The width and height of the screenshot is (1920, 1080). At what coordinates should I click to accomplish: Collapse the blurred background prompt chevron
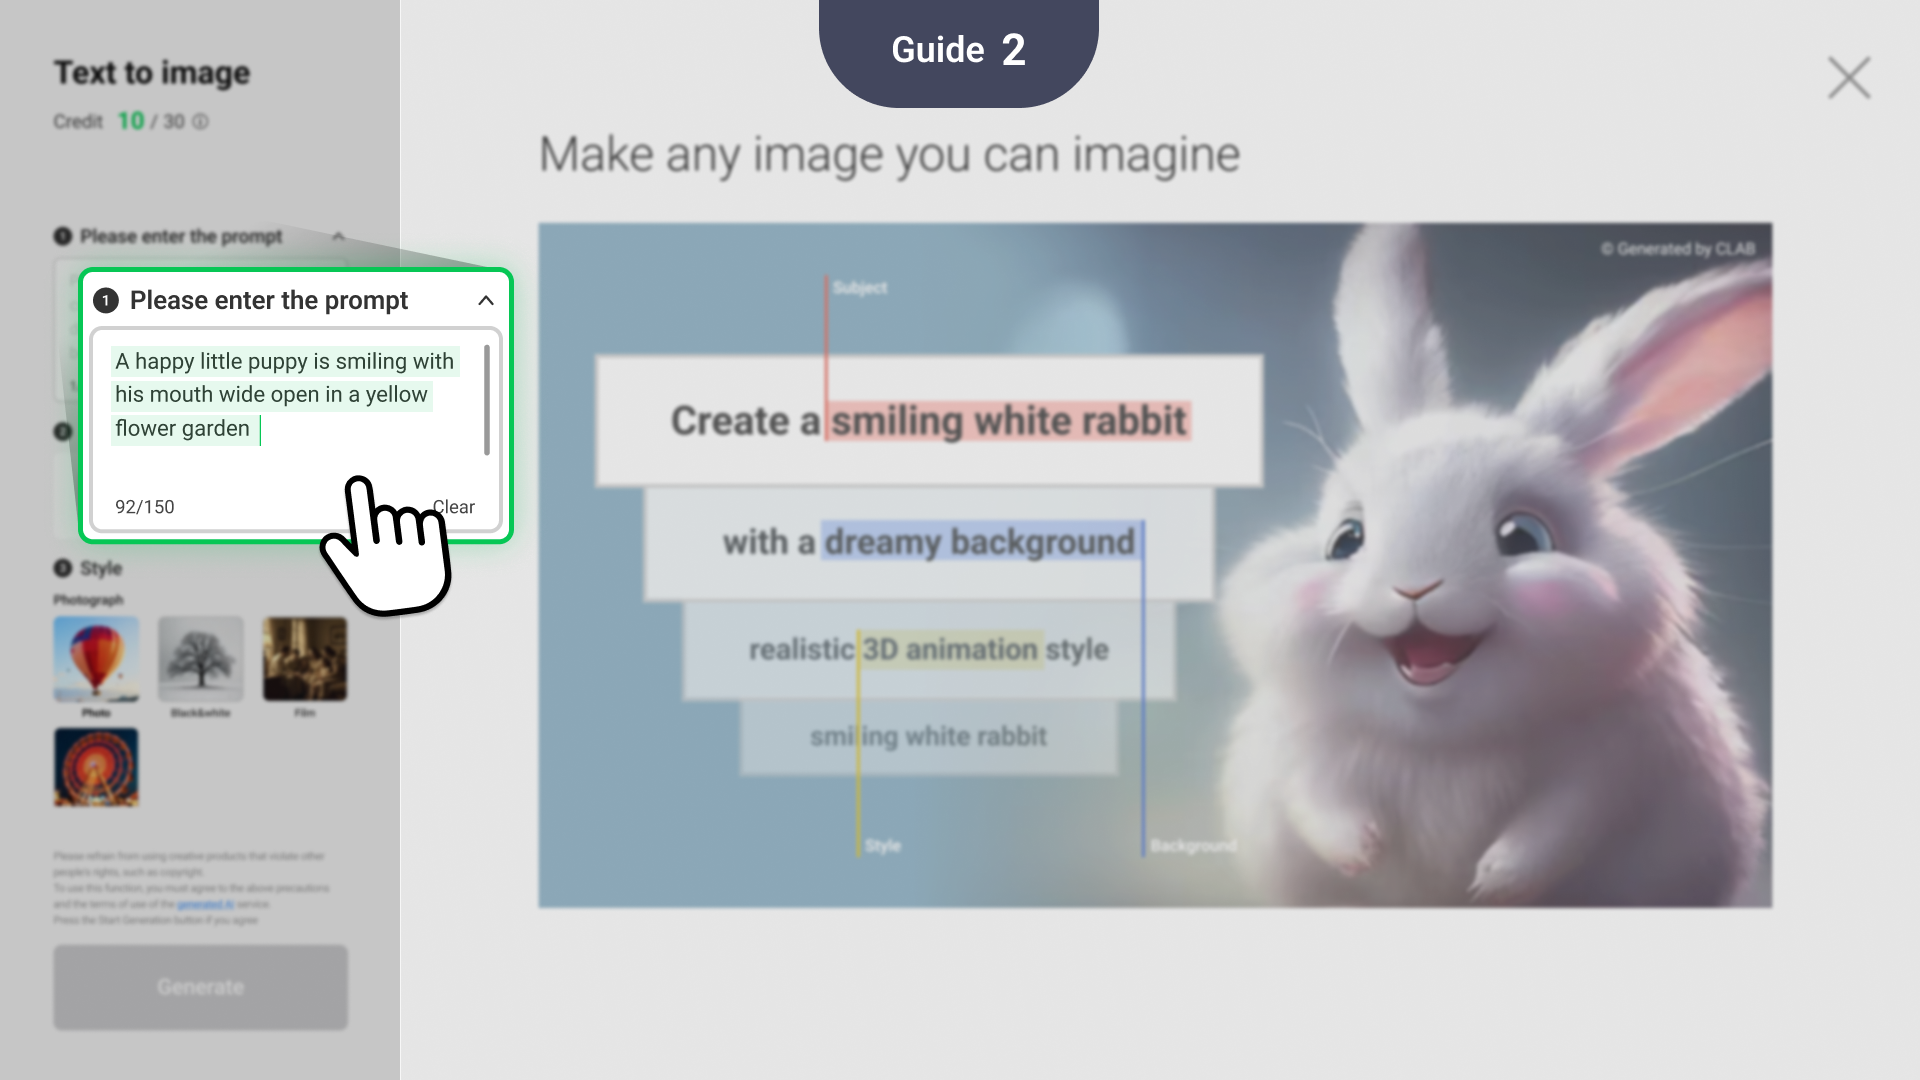338,237
